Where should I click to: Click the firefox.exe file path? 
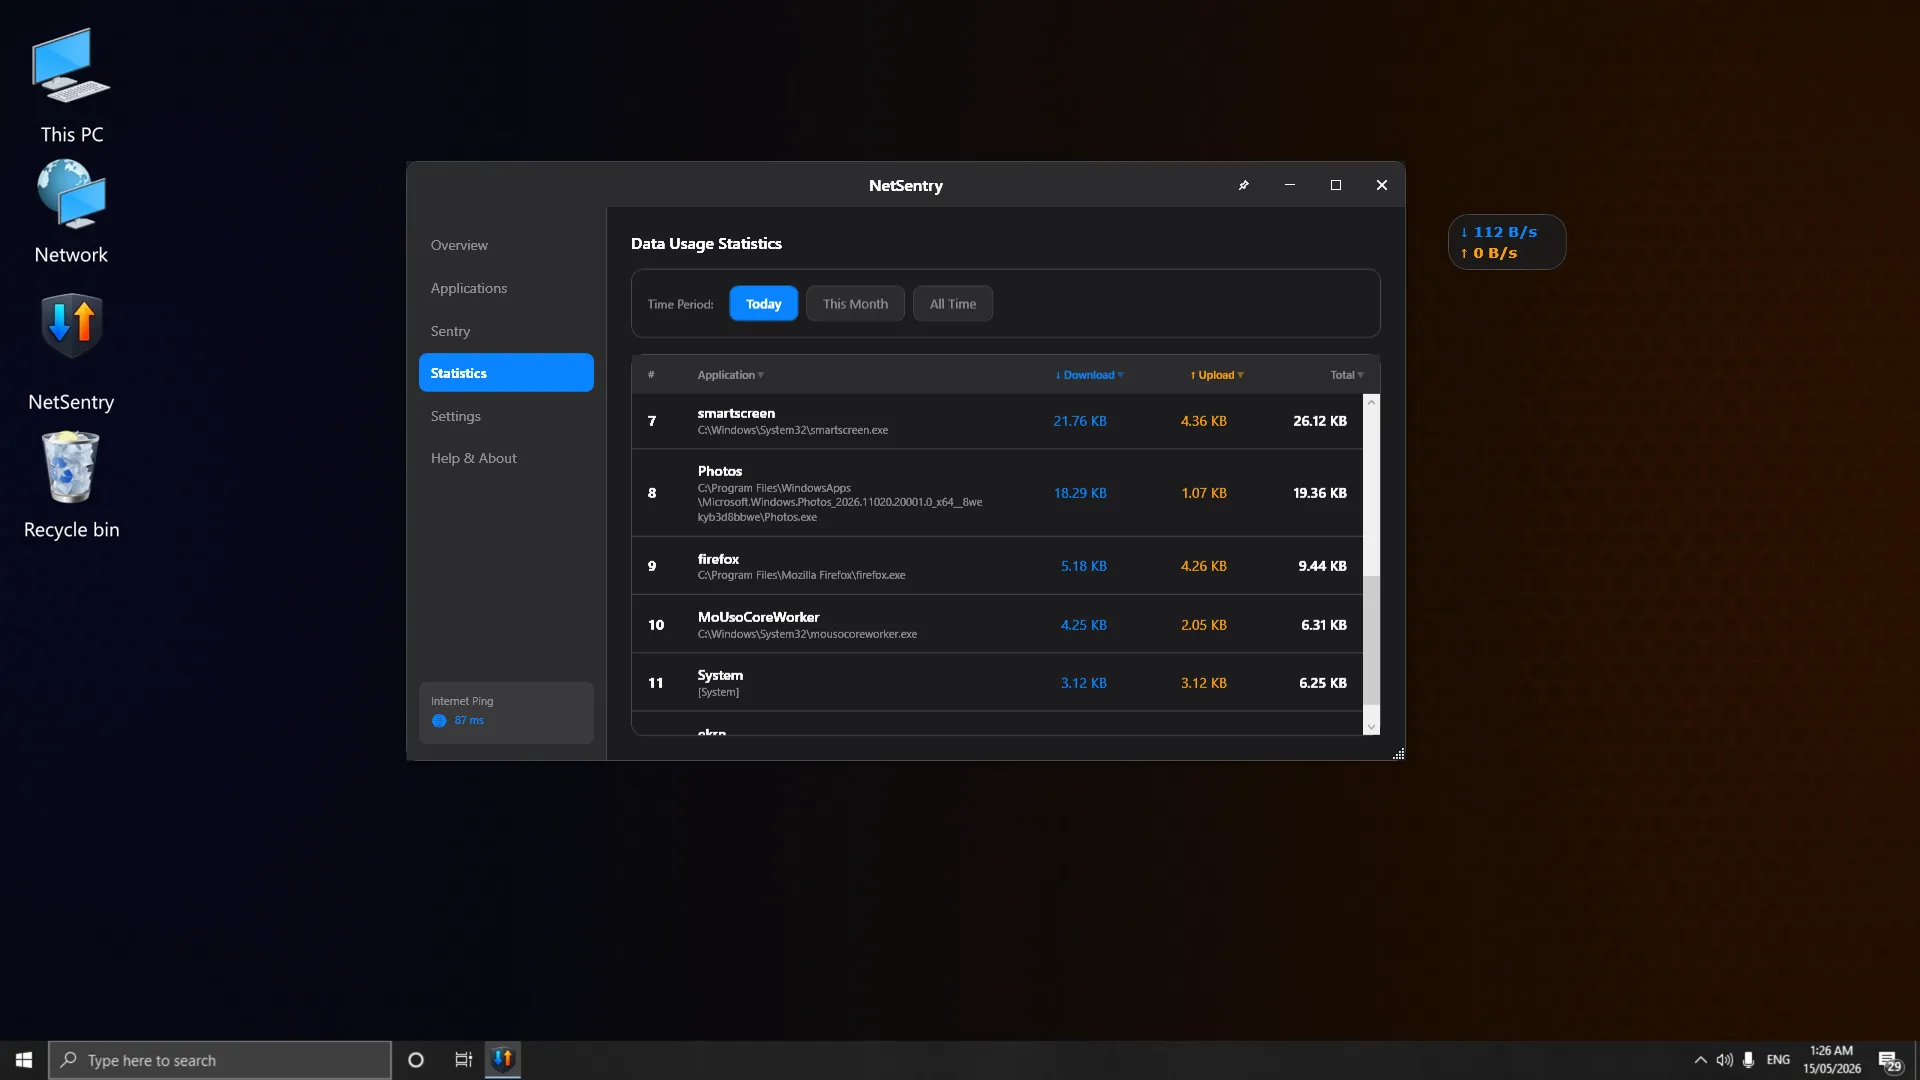click(801, 576)
